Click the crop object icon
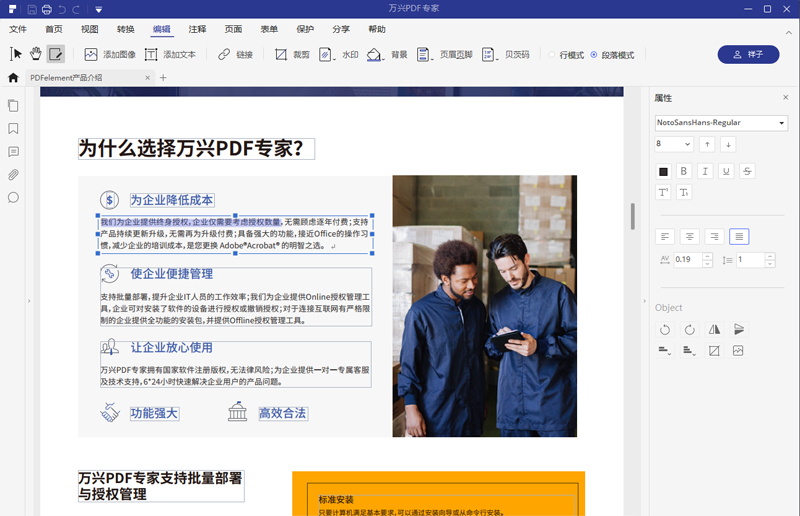Image resolution: width=800 pixels, height=516 pixels. pos(714,351)
